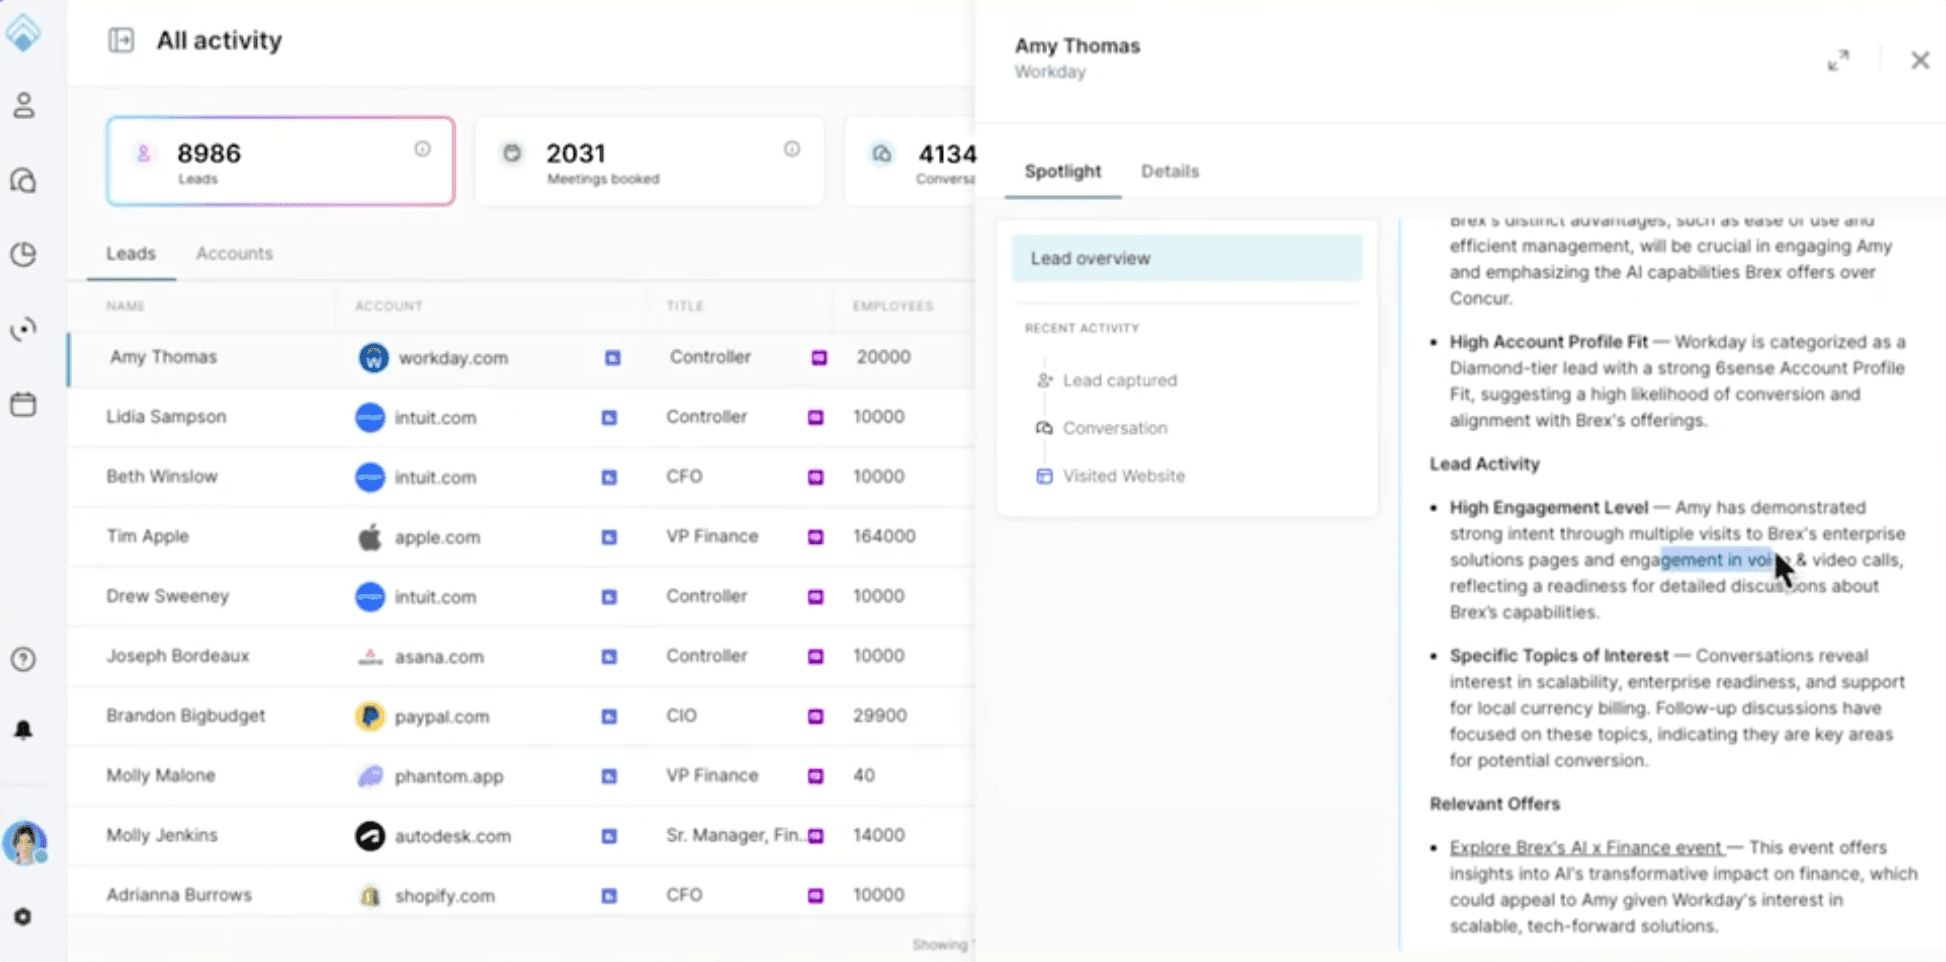Click the apple.com logo icon
The height and width of the screenshot is (962, 1946).
[x=370, y=537]
